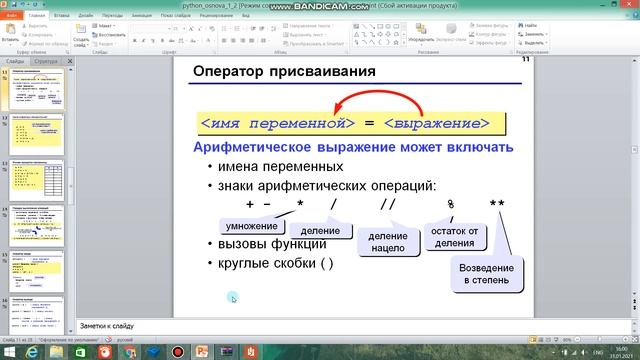Screen dimensions: 640x360
Task: Click the Find (Найти) binoculars button
Action: click(527, 25)
